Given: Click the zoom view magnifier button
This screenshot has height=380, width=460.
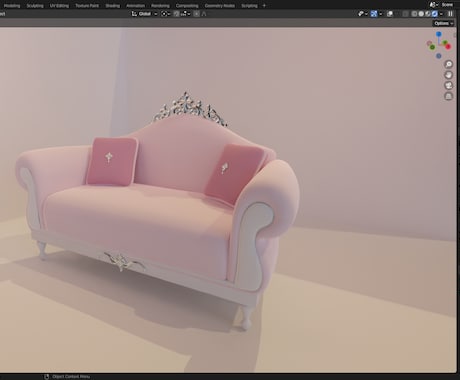Looking at the screenshot, I should click(x=449, y=64).
